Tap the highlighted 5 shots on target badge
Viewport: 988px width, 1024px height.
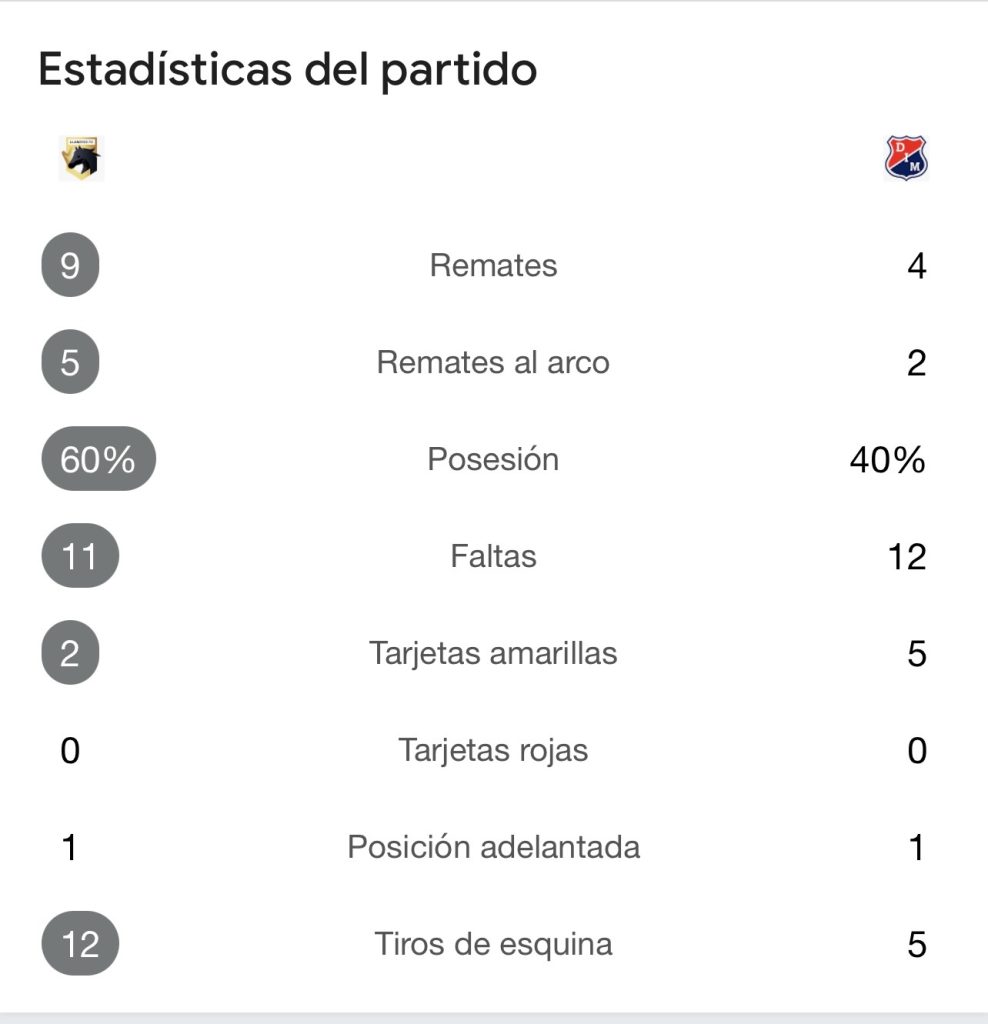(70, 363)
